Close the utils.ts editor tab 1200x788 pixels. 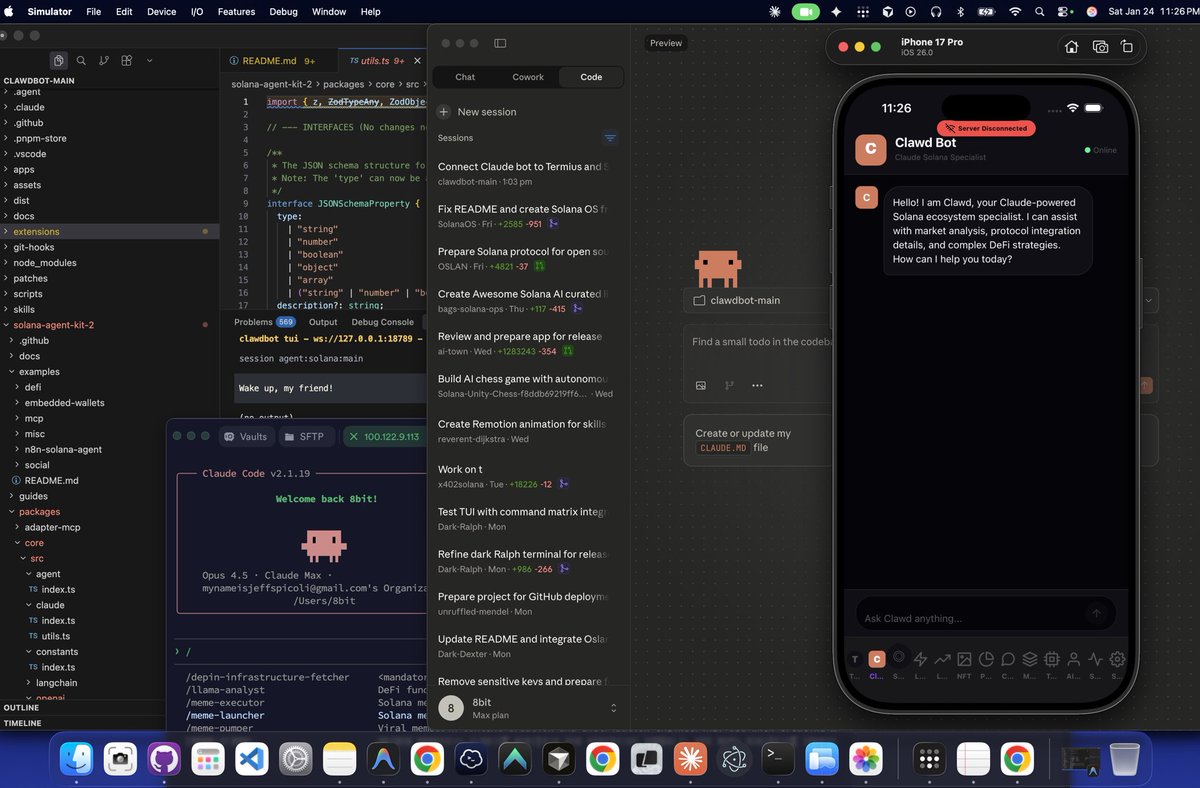pos(418,60)
